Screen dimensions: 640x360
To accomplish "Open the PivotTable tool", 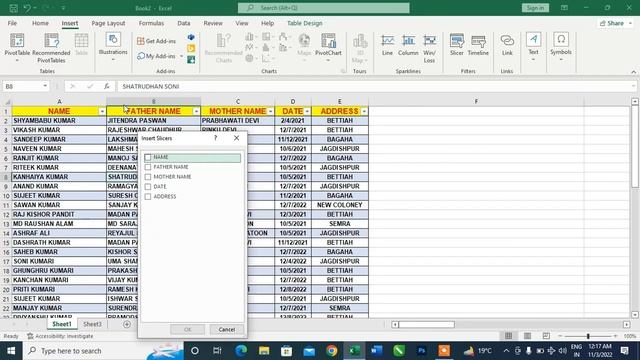I will tap(17, 48).
